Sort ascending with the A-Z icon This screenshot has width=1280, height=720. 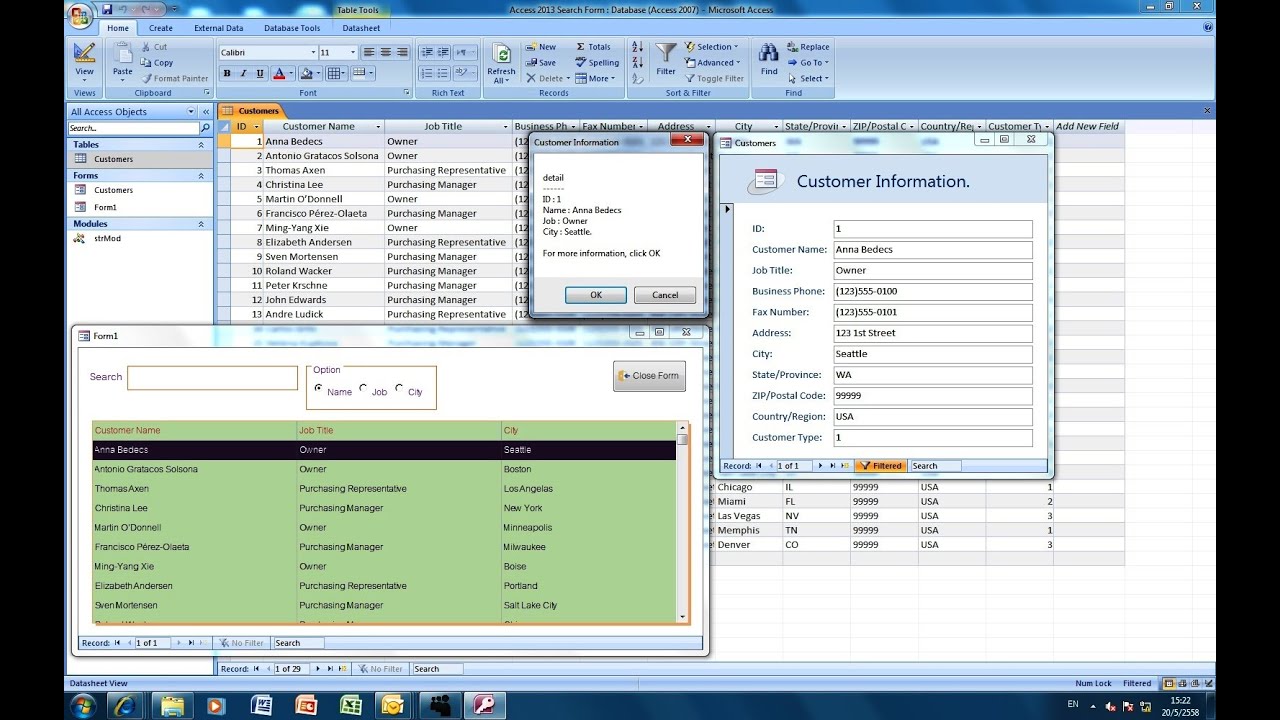coord(637,47)
